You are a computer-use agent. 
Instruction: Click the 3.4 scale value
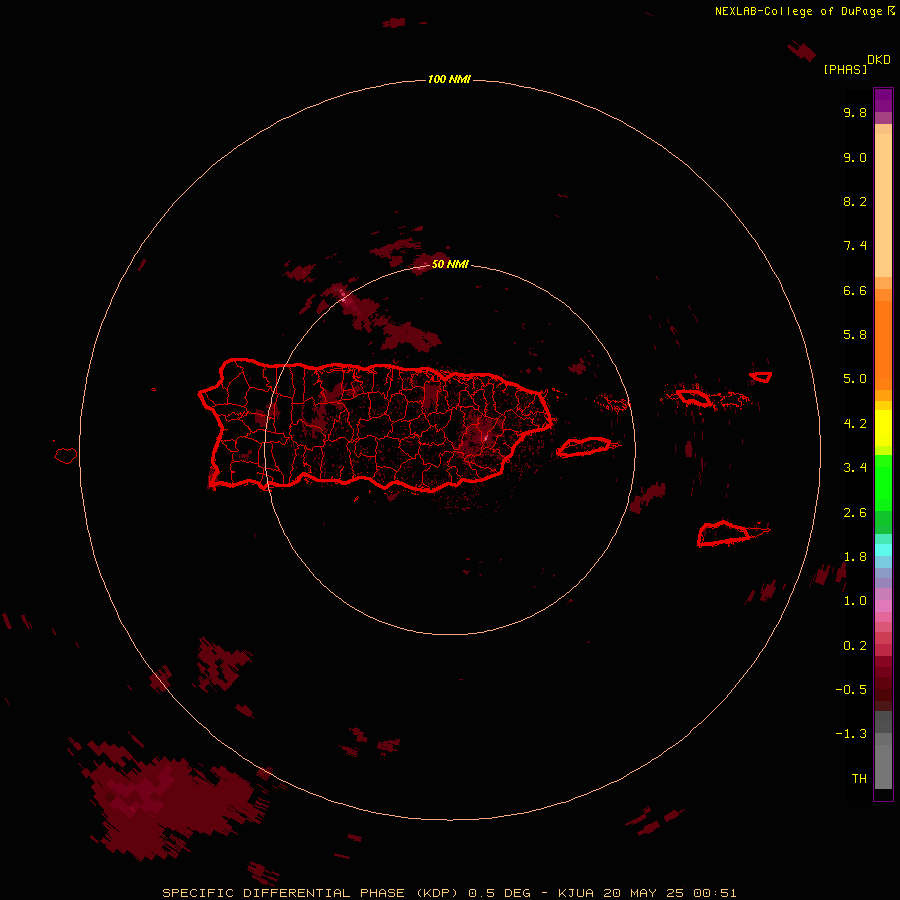pyautogui.click(x=855, y=468)
